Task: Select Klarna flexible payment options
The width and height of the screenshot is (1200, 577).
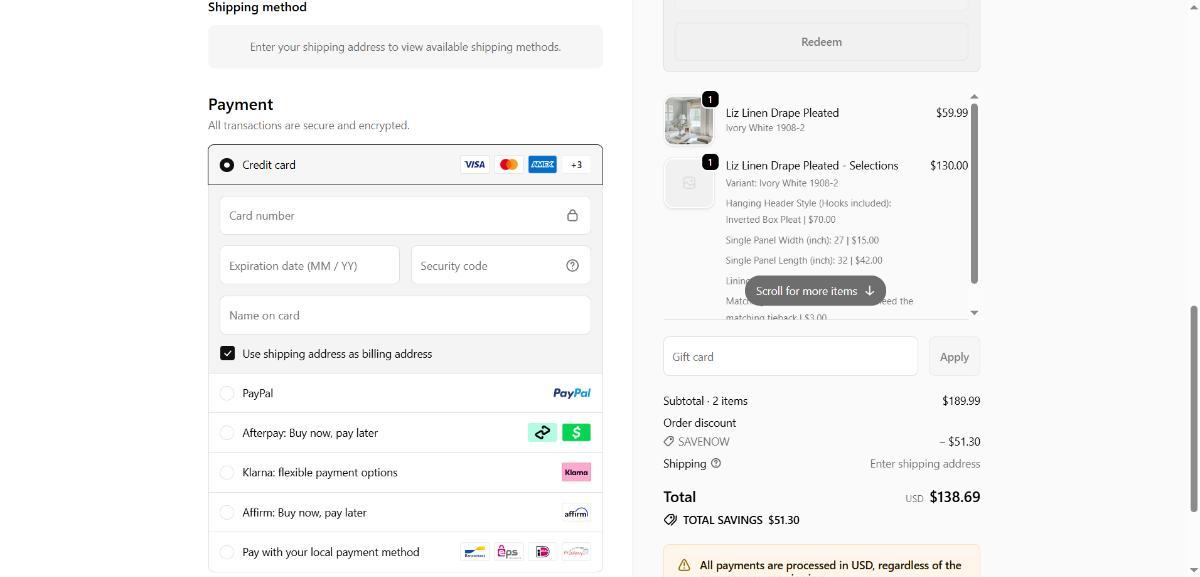Action: coord(227,473)
